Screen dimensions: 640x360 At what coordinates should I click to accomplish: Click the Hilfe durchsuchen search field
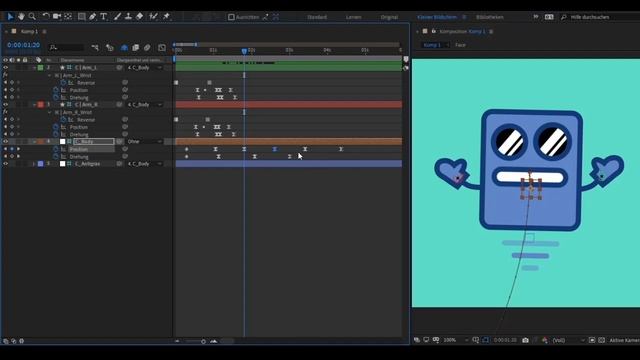tap(600, 17)
